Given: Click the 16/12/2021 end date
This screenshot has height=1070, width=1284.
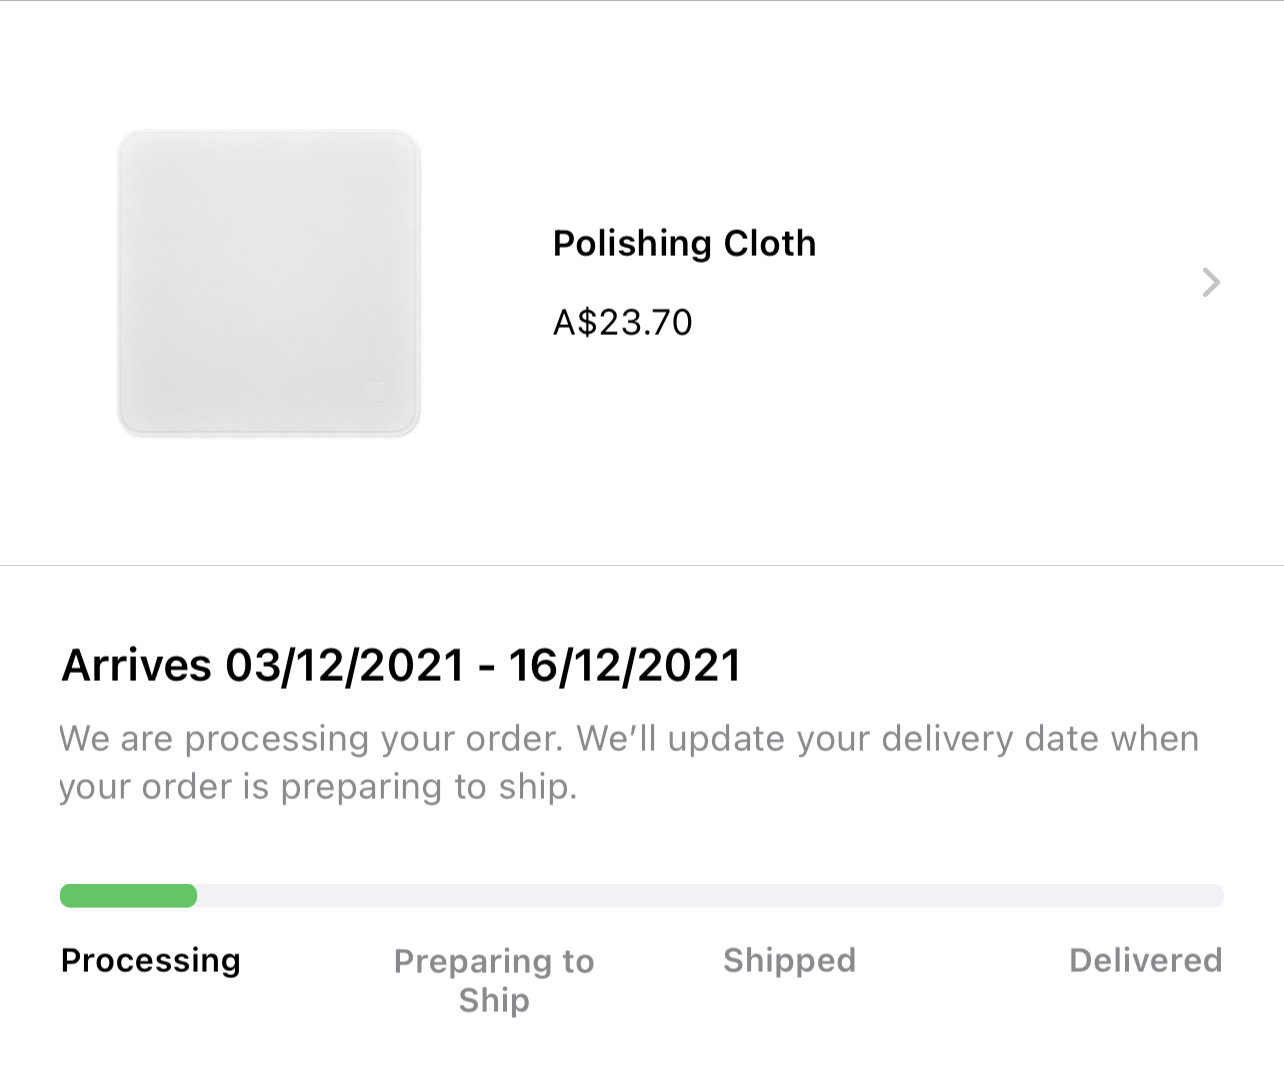Looking at the screenshot, I should [625, 665].
